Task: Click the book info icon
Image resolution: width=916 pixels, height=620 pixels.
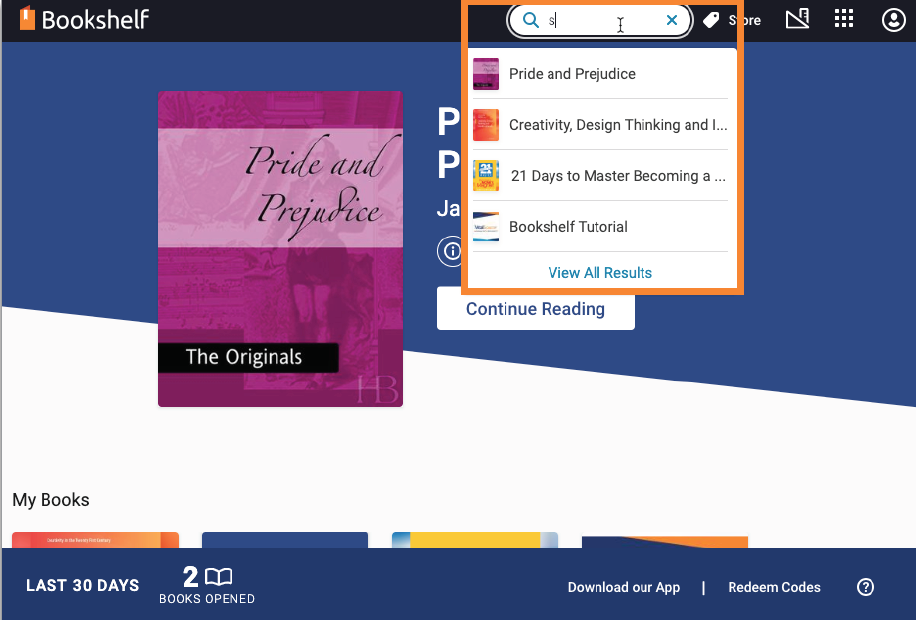Action: (x=449, y=251)
